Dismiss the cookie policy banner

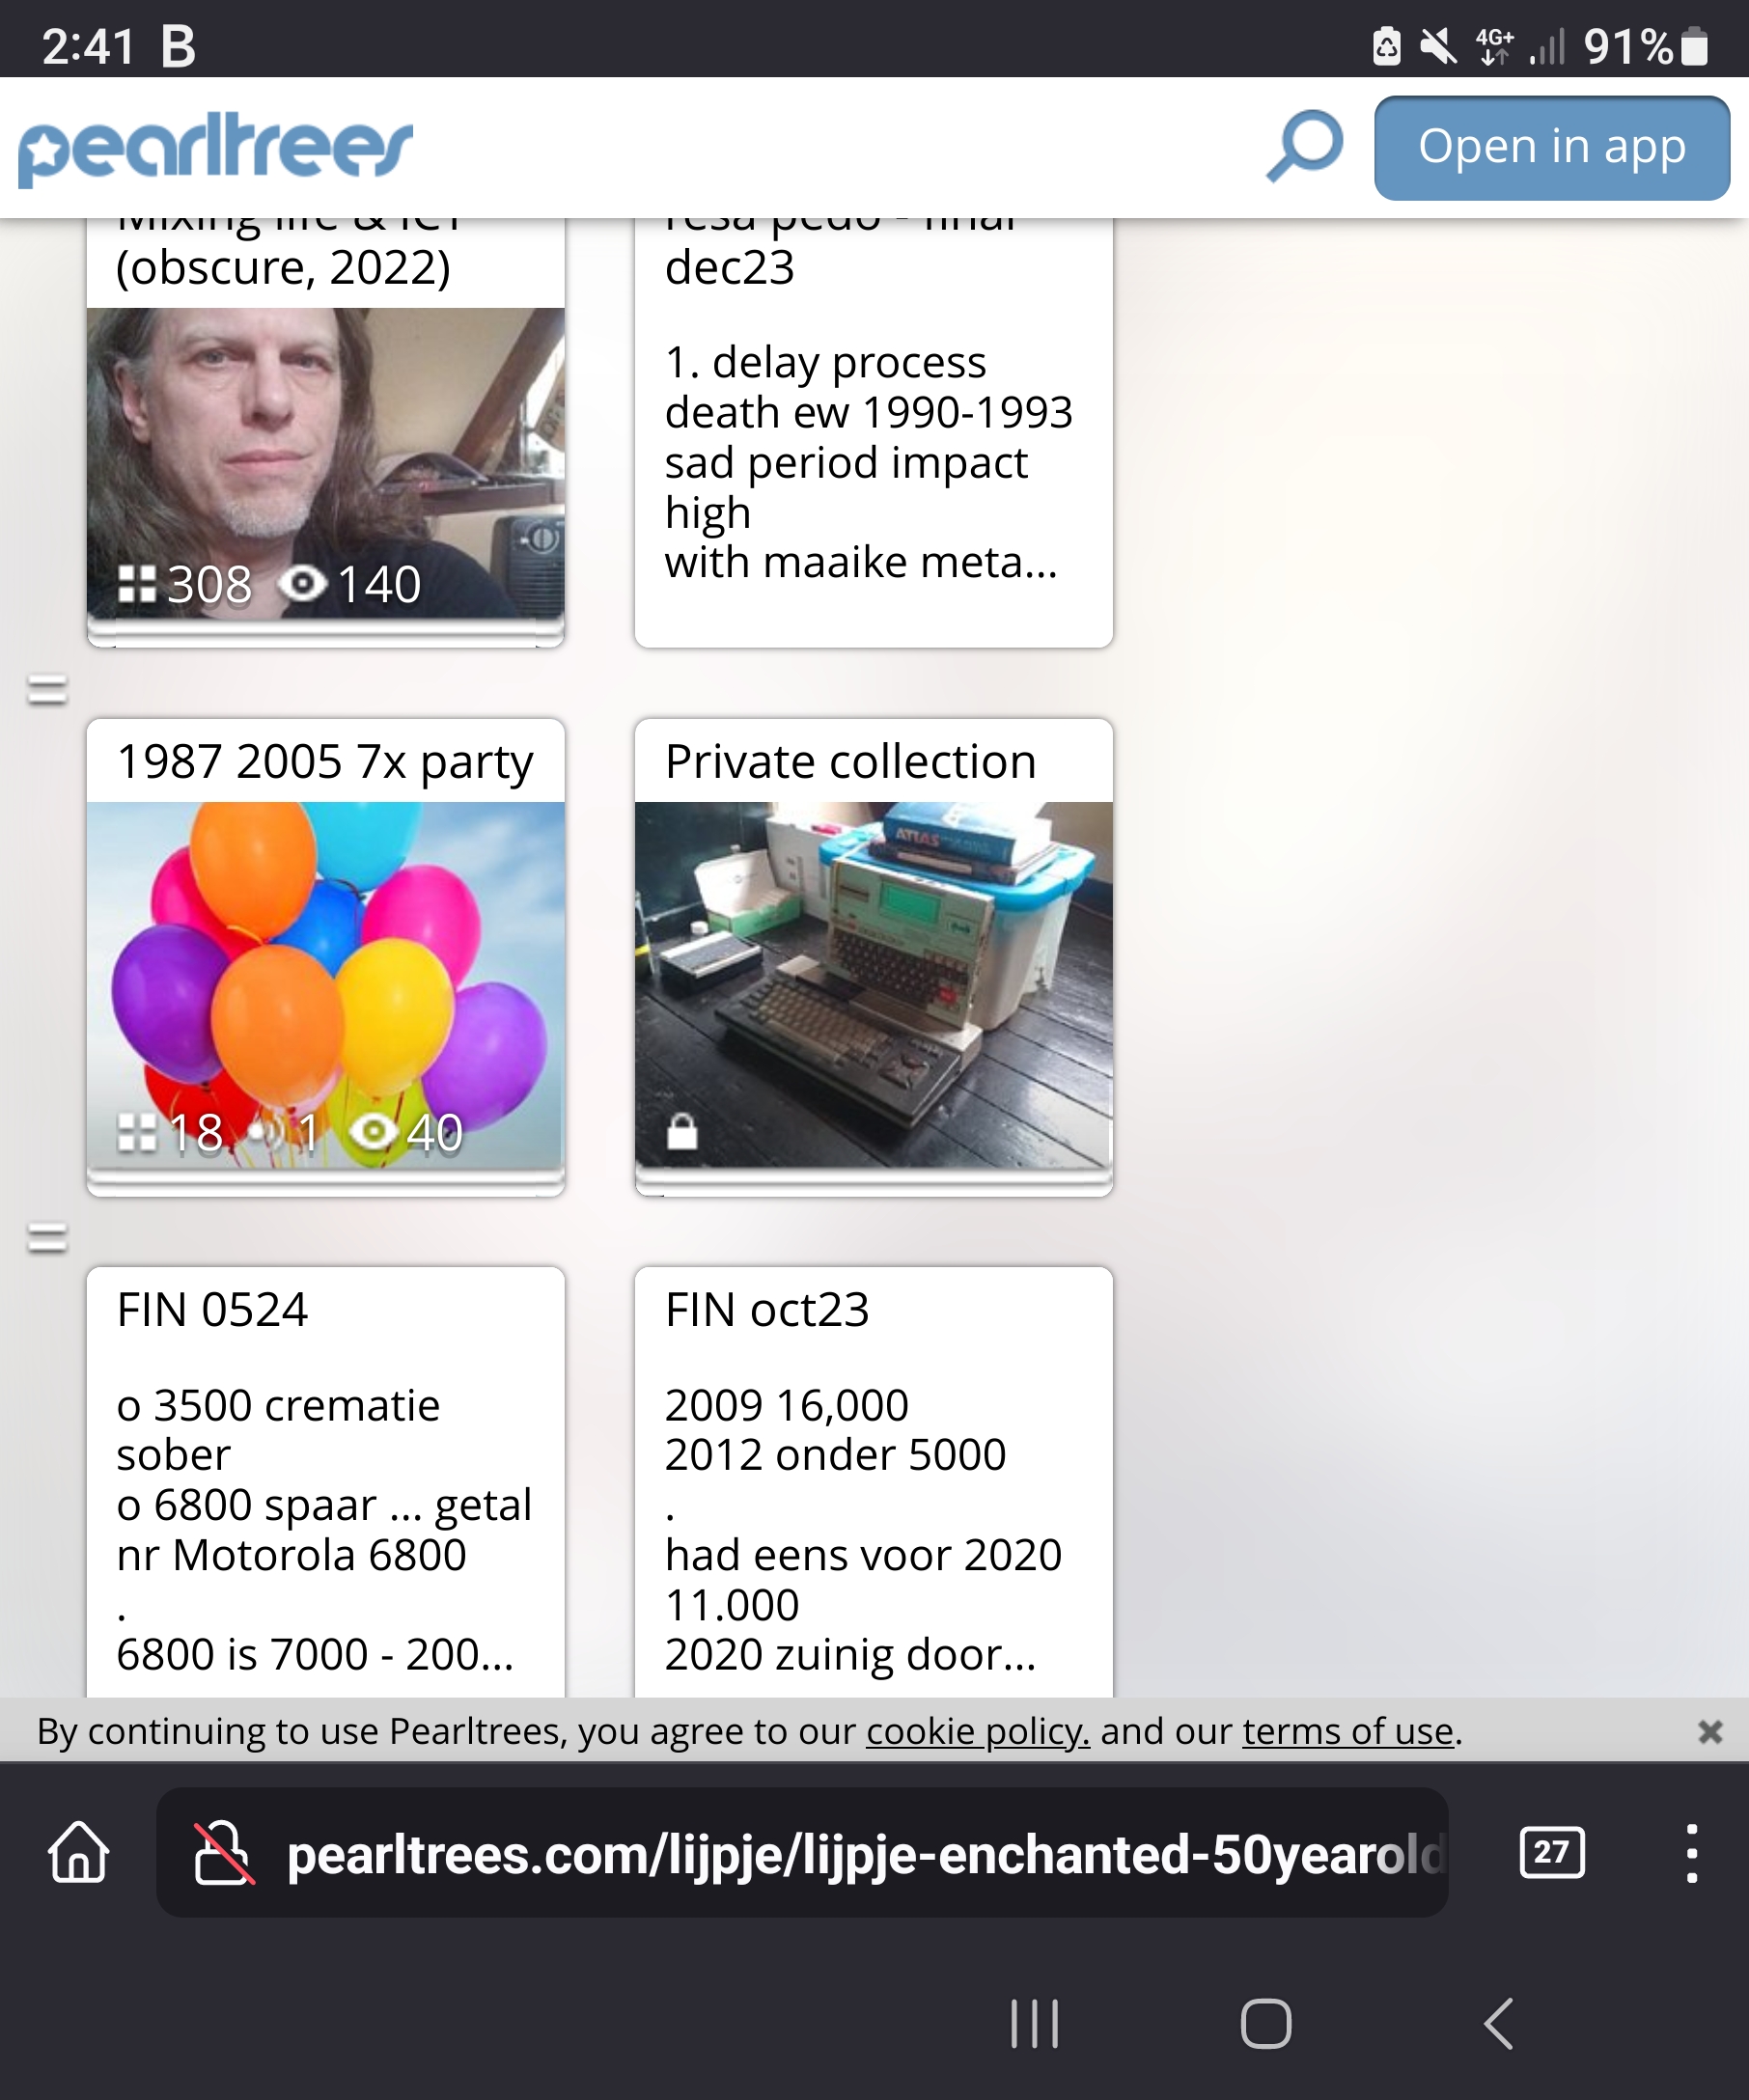click(1709, 1731)
